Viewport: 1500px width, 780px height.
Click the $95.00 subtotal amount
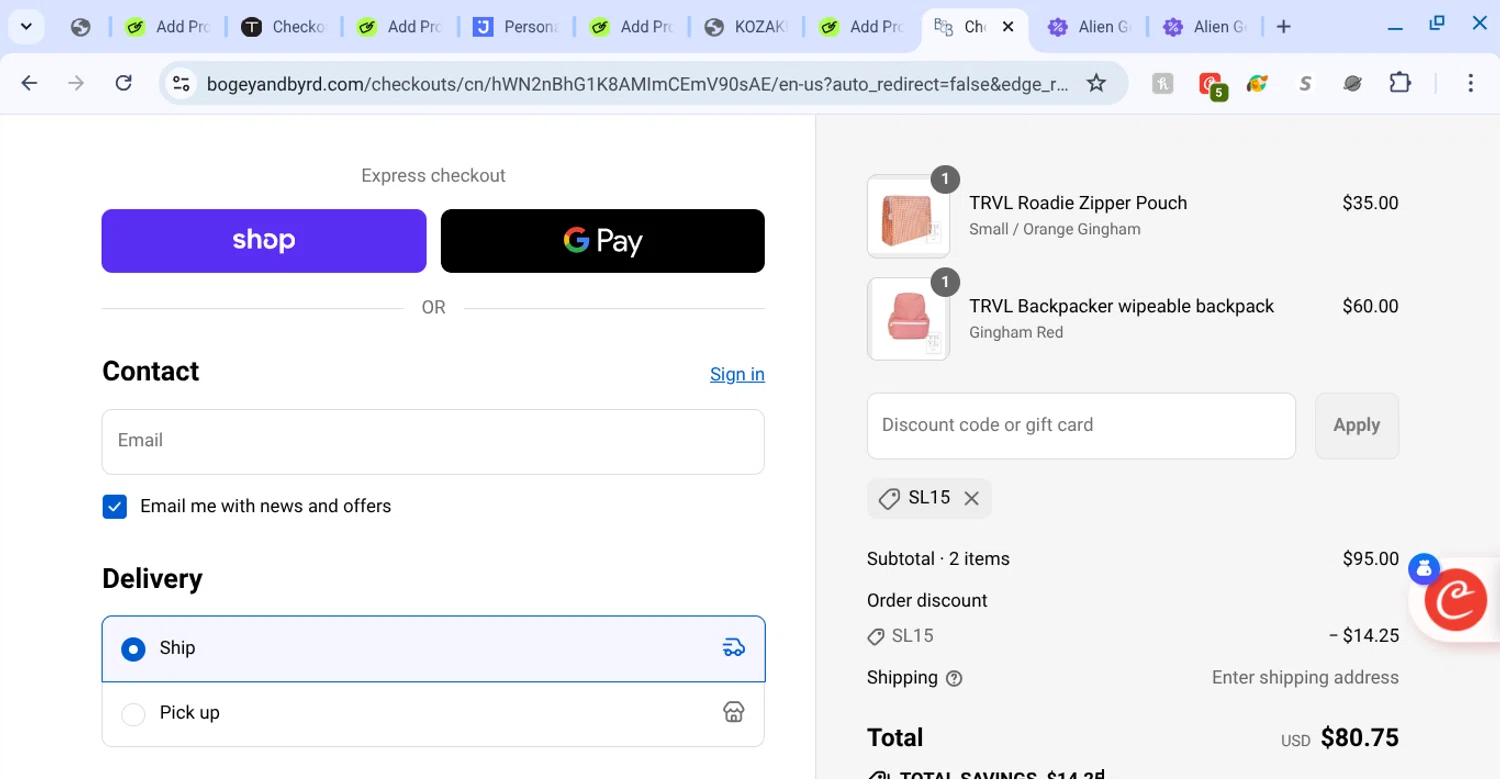(x=1370, y=559)
